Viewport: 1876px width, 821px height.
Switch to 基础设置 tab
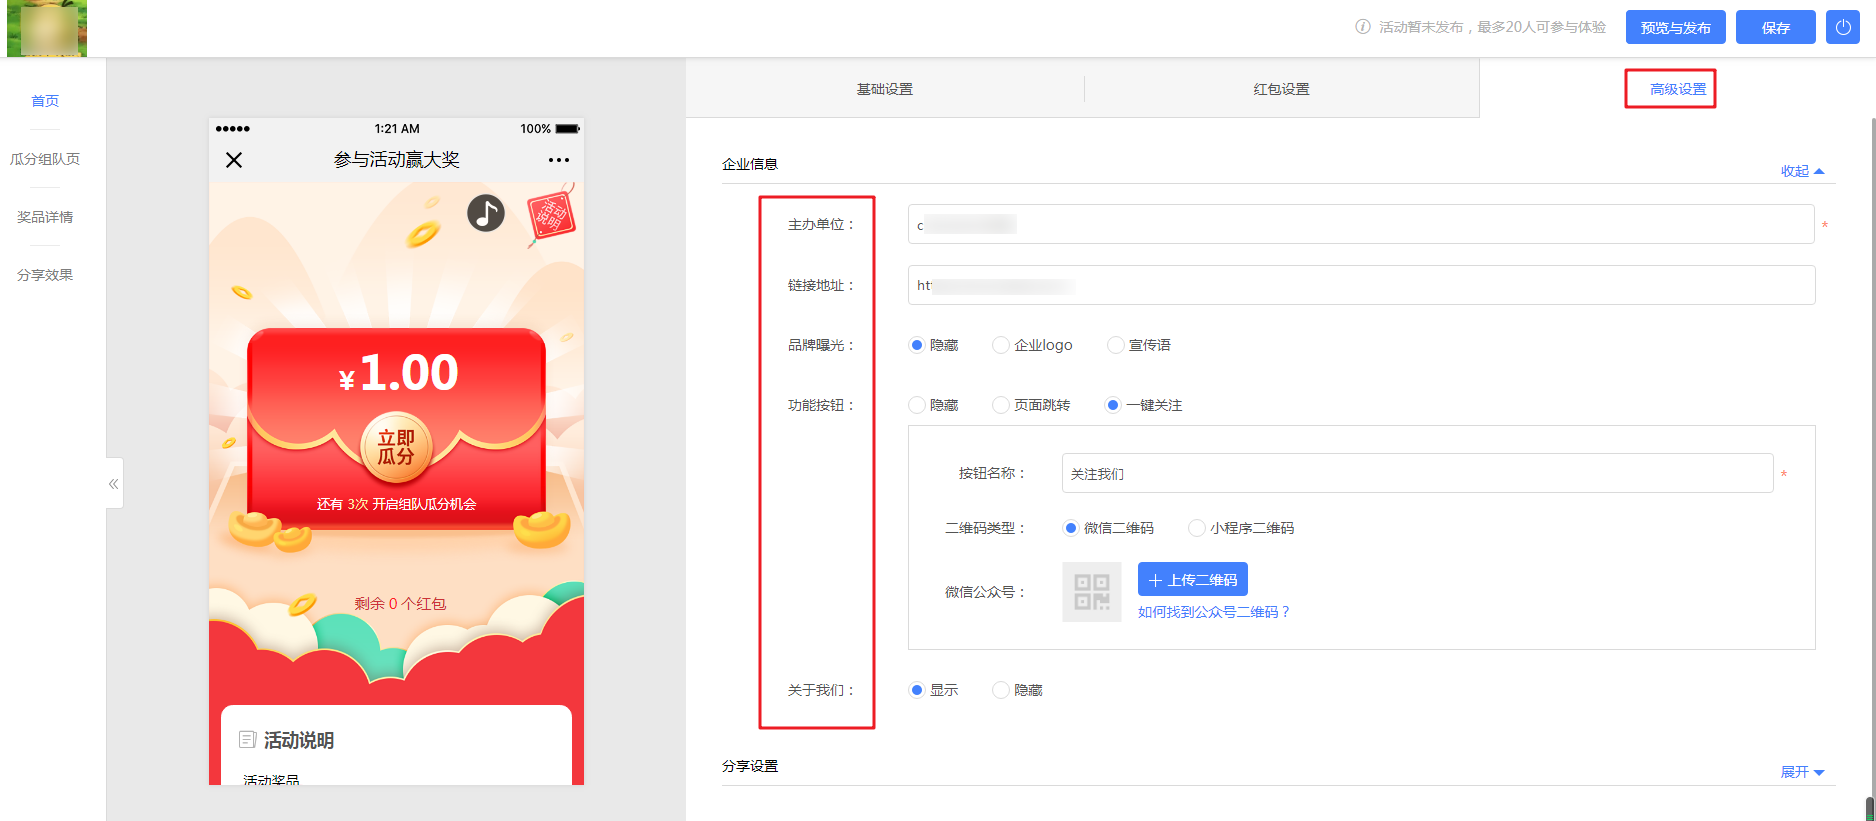[885, 89]
